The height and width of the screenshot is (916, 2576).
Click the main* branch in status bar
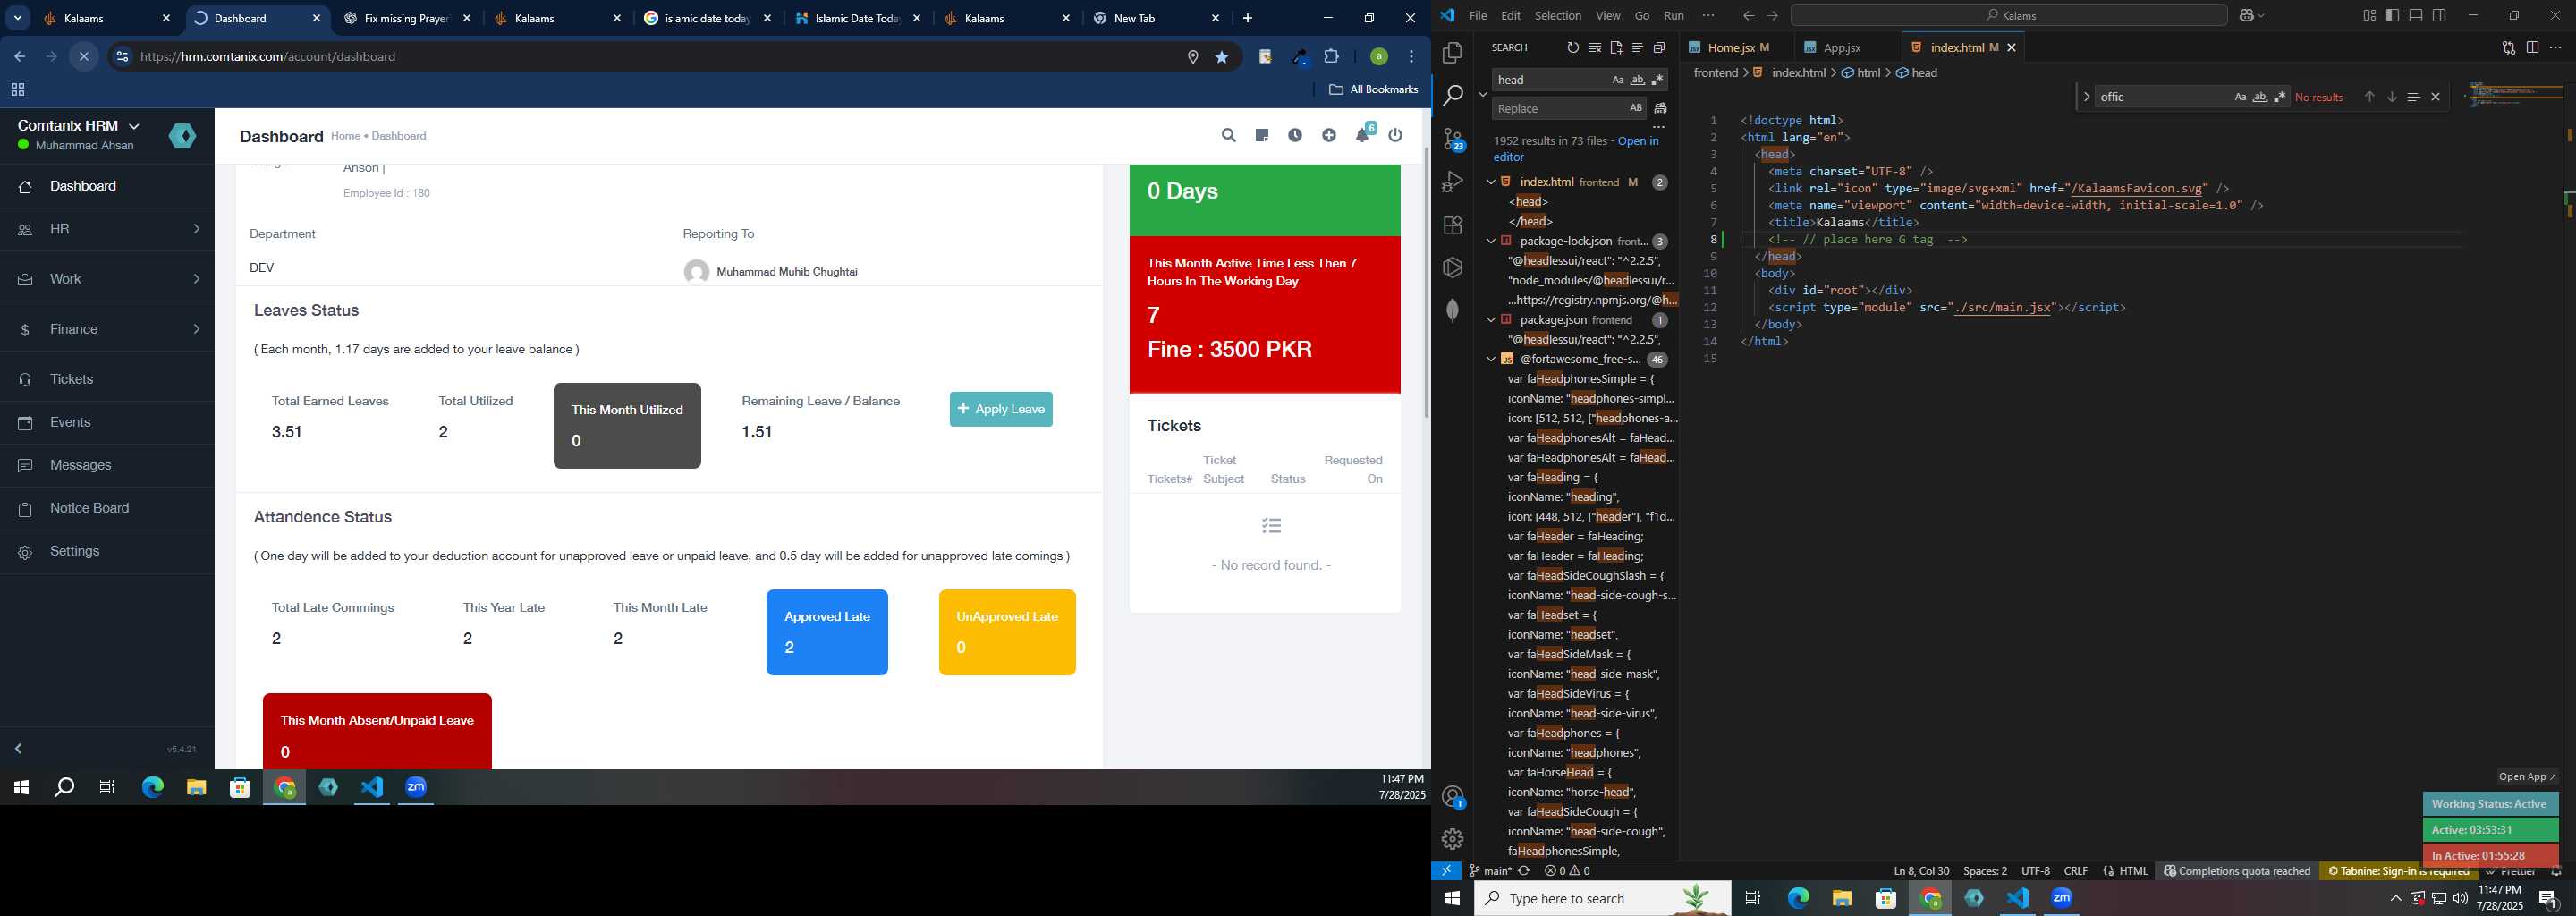click(x=1490, y=871)
